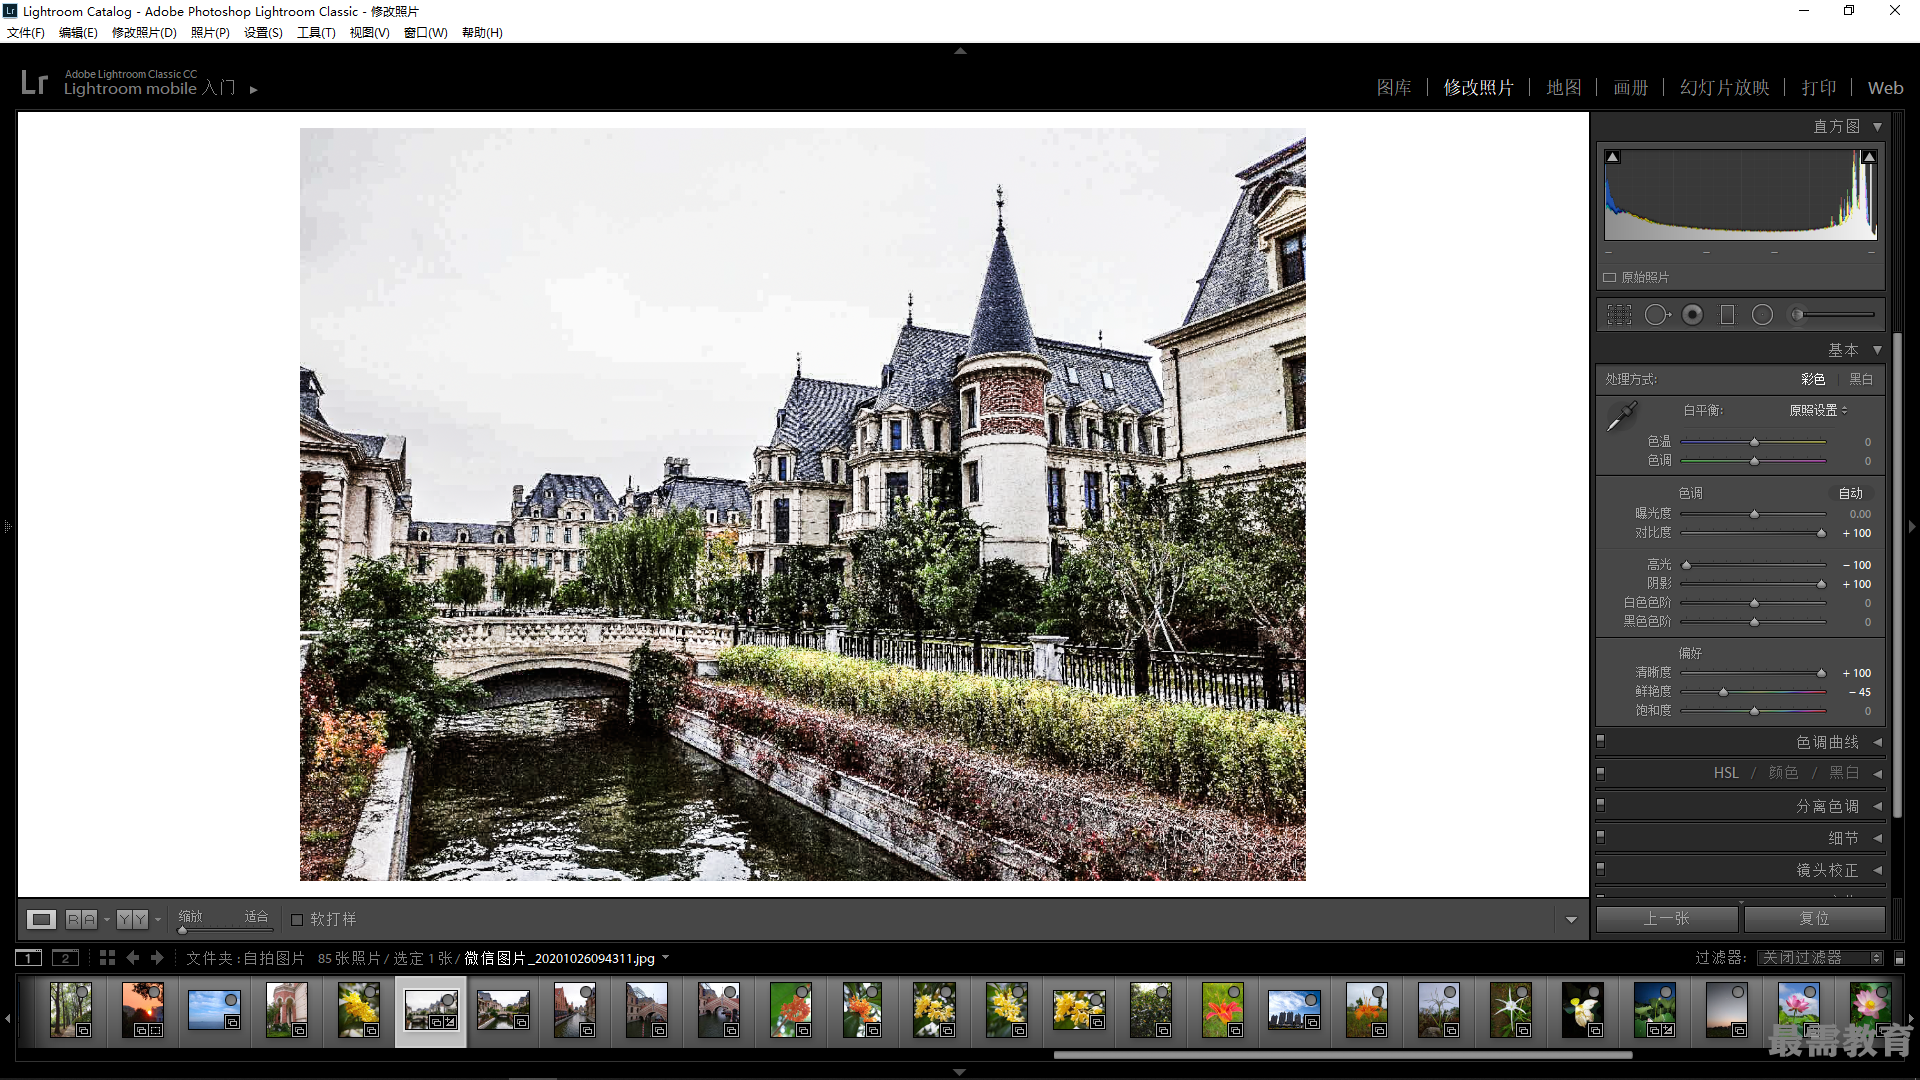Switch to Reference view R|A button

click(x=82, y=919)
